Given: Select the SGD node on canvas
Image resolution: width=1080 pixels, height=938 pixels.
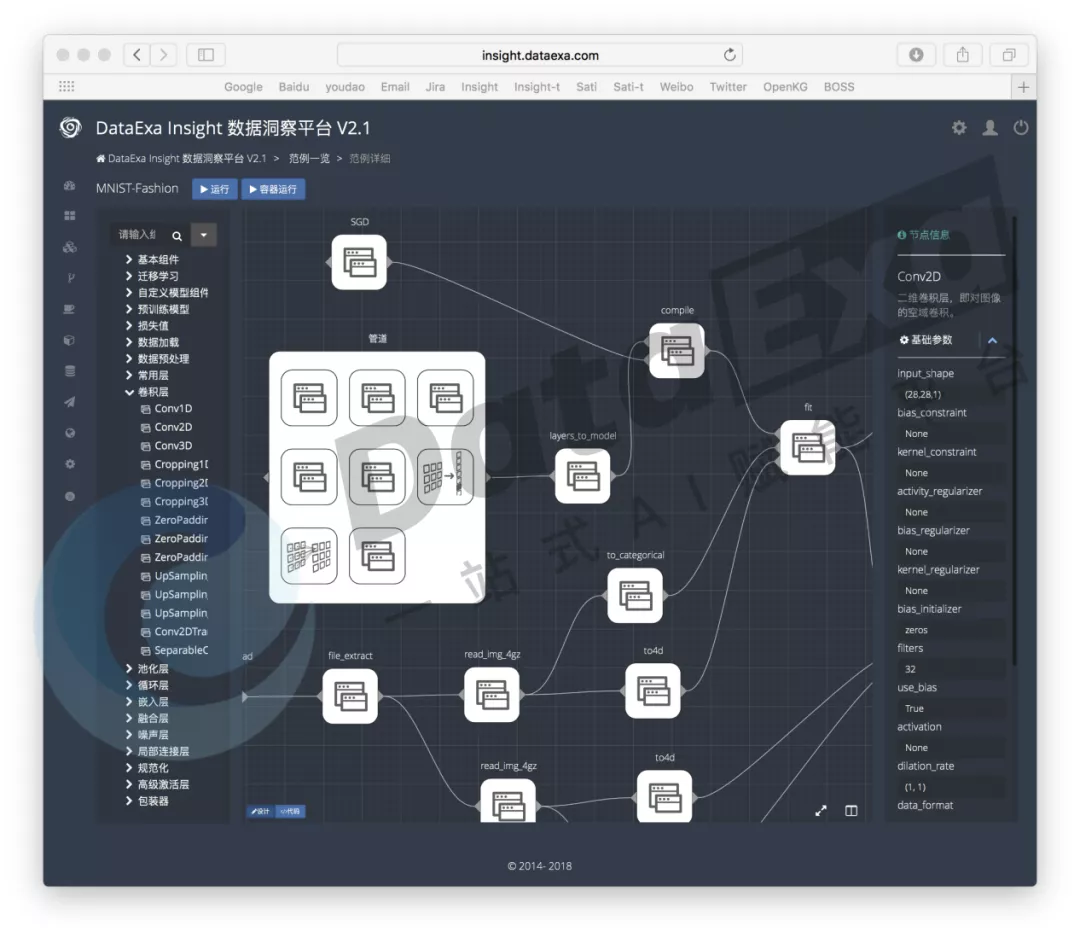Looking at the screenshot, I should tap(359, 262).
